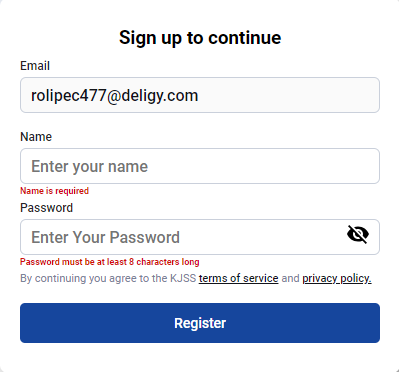Click the Password field label
Screen dimensions: 399x372
tap(46, 208)
